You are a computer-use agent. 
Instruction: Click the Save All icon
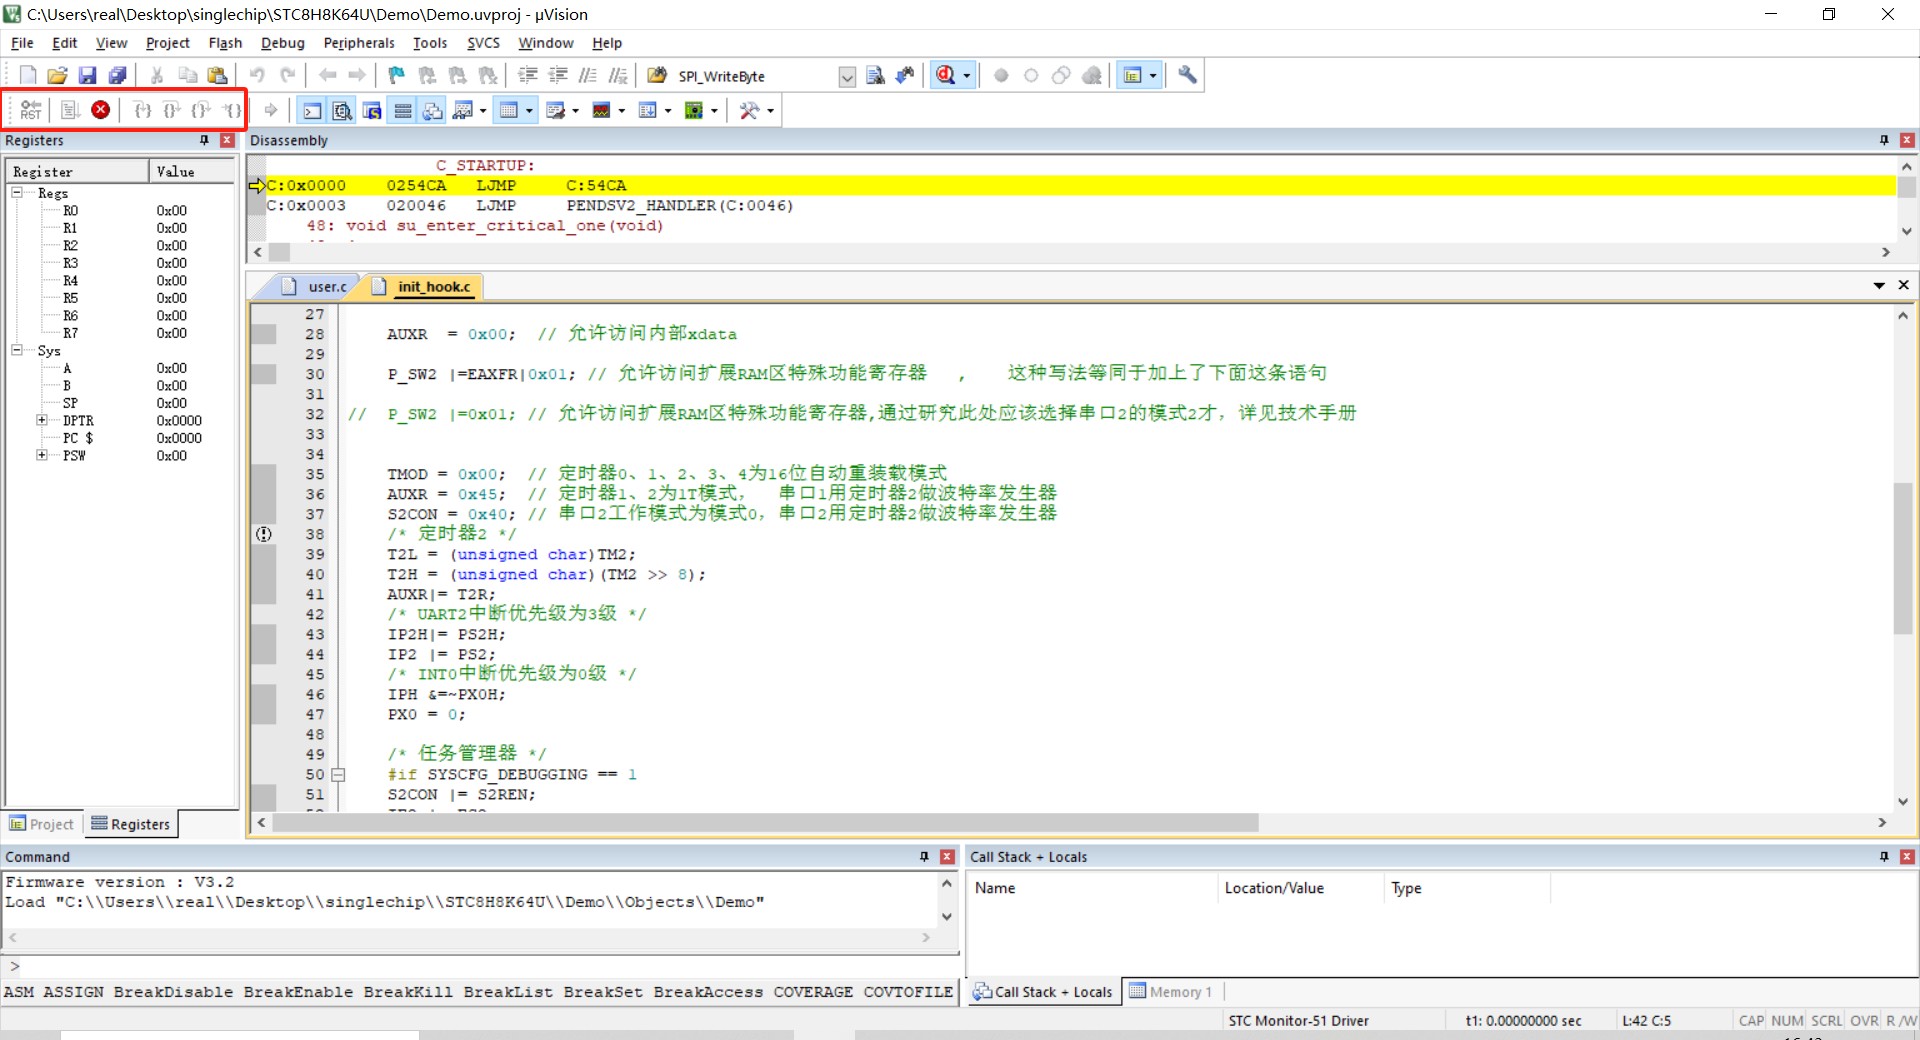(x=117, y=75)
